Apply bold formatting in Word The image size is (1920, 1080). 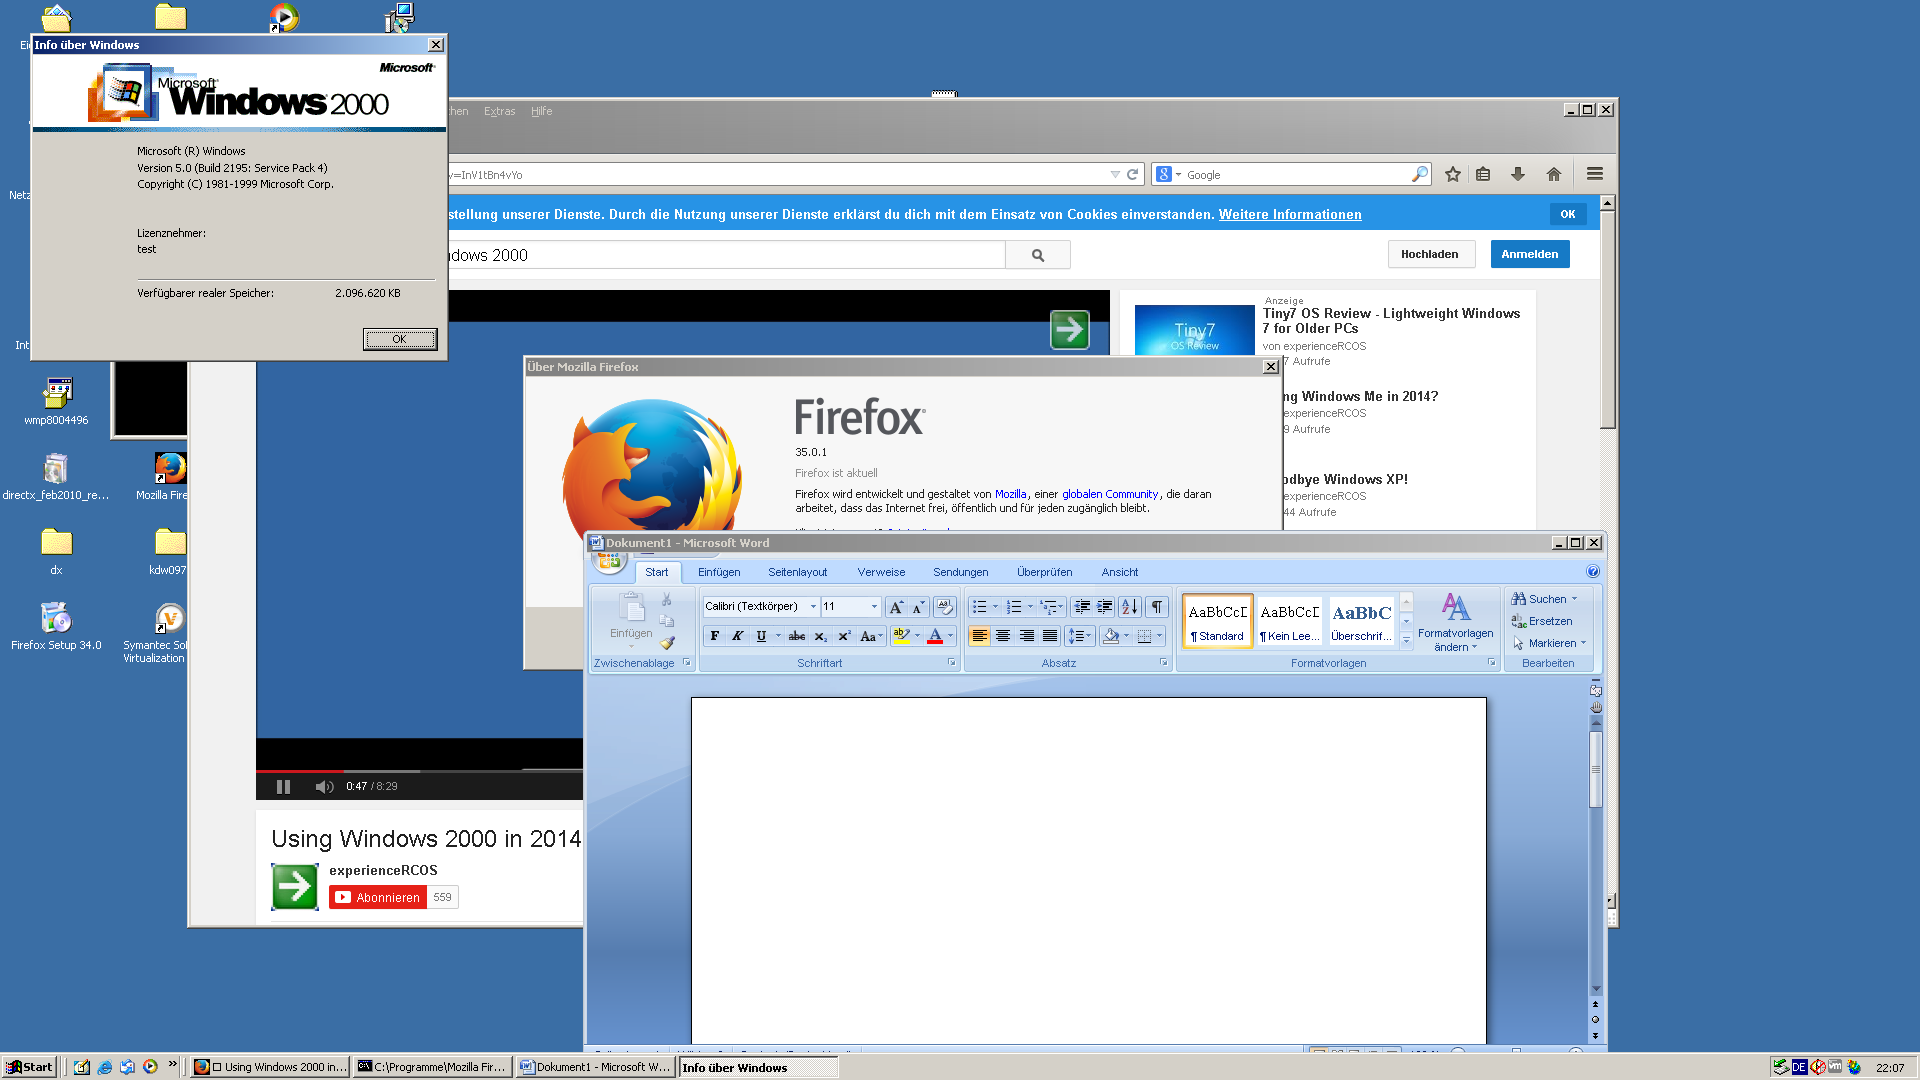point(714,636)
